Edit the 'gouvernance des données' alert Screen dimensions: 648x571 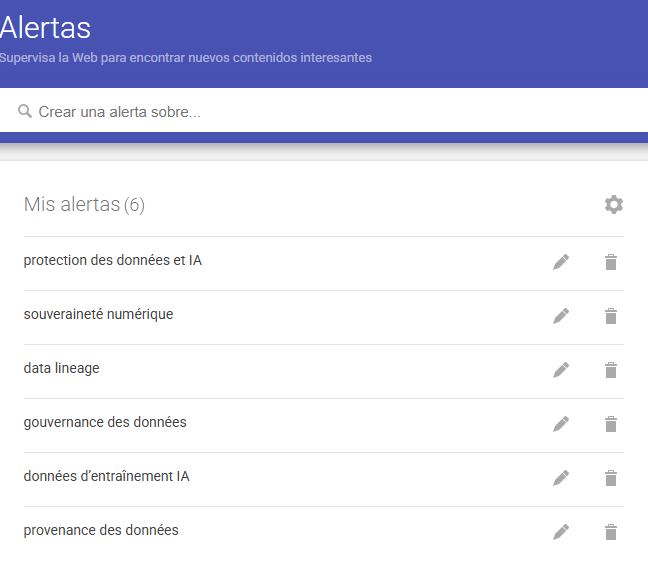click(561, 424)
